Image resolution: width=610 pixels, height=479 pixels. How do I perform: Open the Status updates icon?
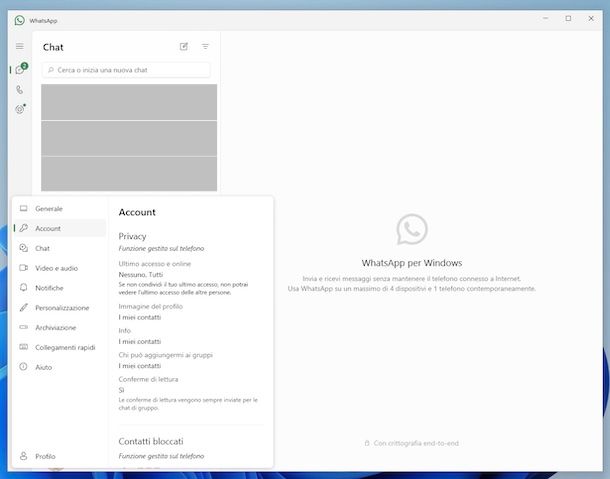(x=20, y=109)
